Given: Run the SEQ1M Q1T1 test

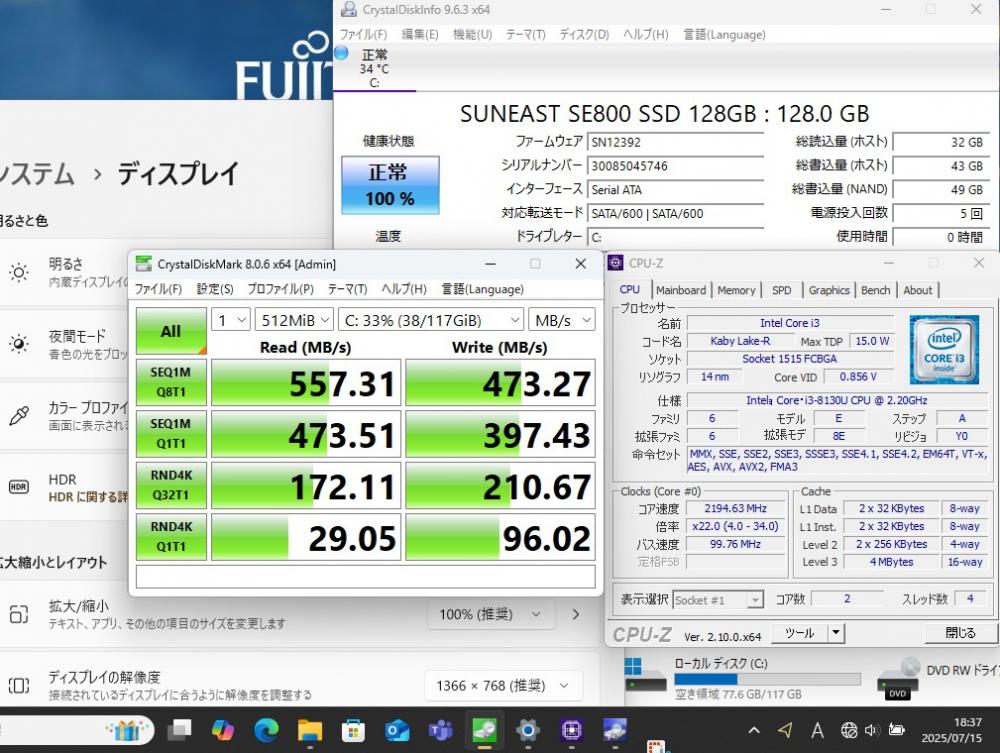Looking at the screenshot, I should [171, 434].
